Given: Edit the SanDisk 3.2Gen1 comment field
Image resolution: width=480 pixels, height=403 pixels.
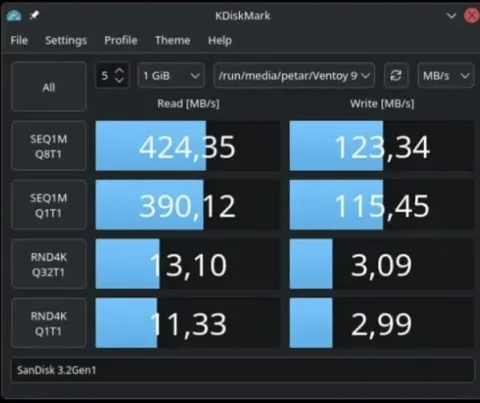Looking at the screenshot, I should (243, 370).
